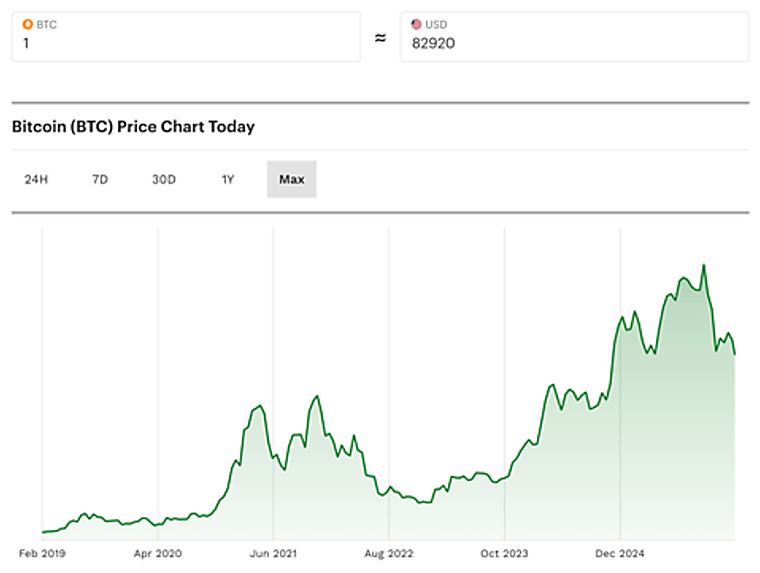
Task: Click the 'Jun 2021' axis label
Action: coord(273,553)
